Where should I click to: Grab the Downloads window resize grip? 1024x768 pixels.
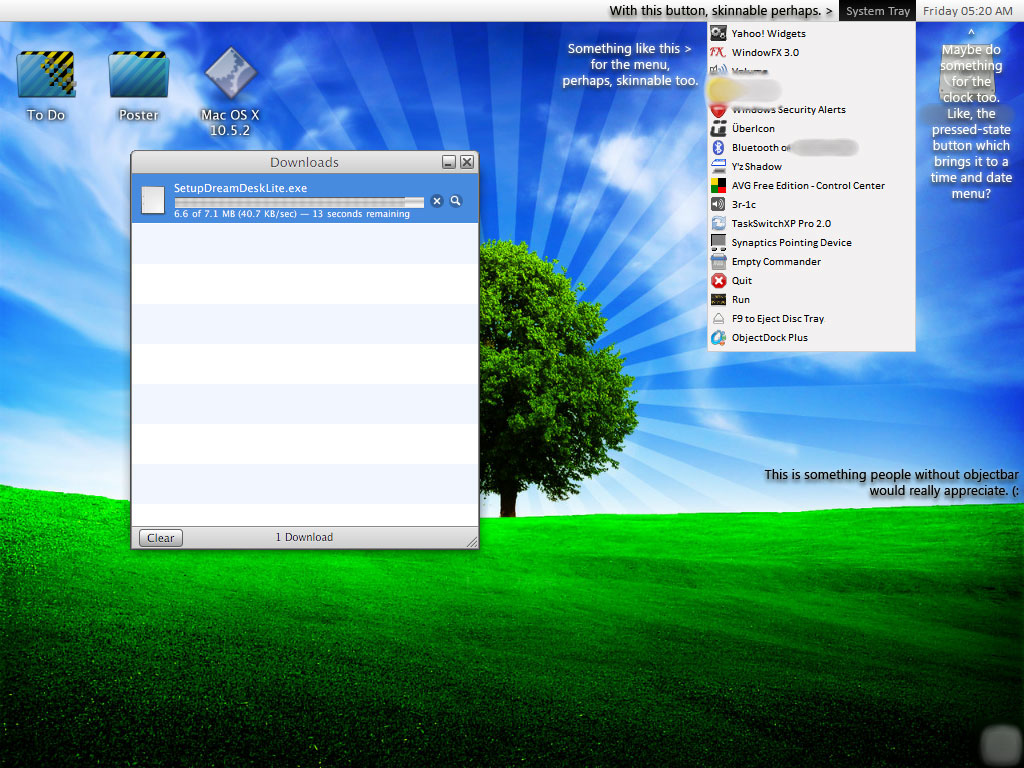click(x=472, y=542)
